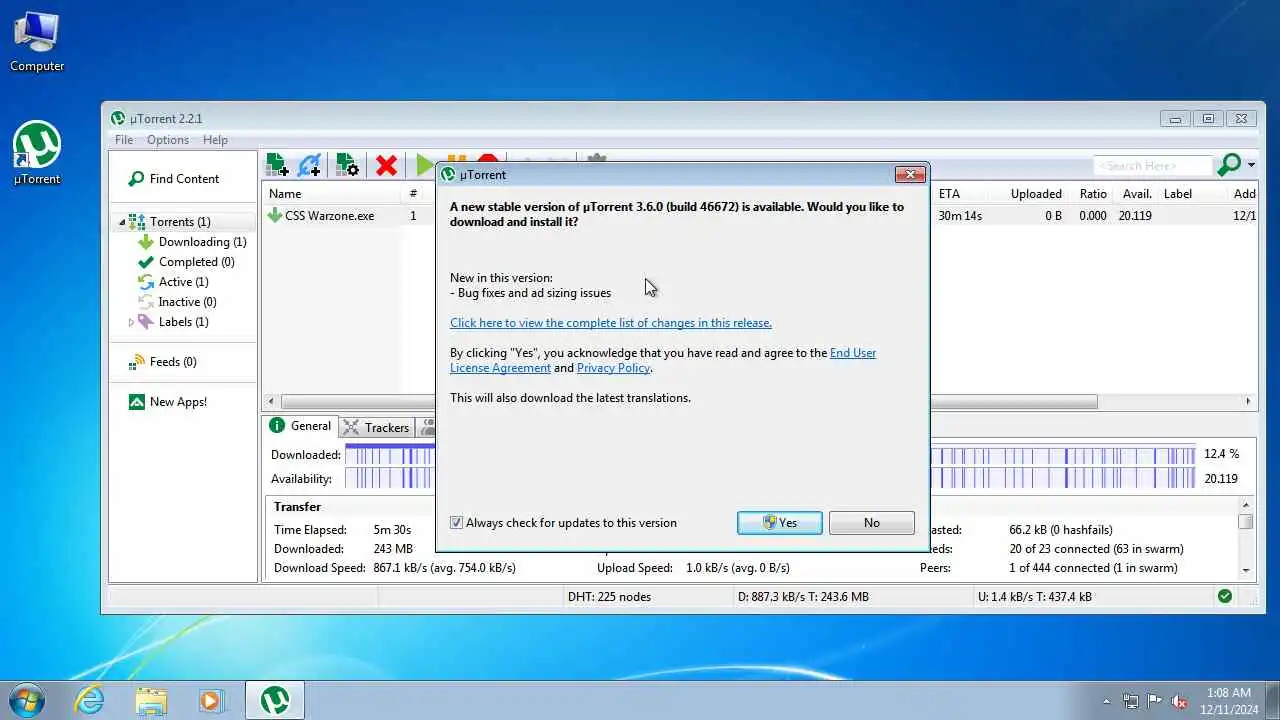
Task: Click the red X Remove torrent icon
Action: [386, 165]
